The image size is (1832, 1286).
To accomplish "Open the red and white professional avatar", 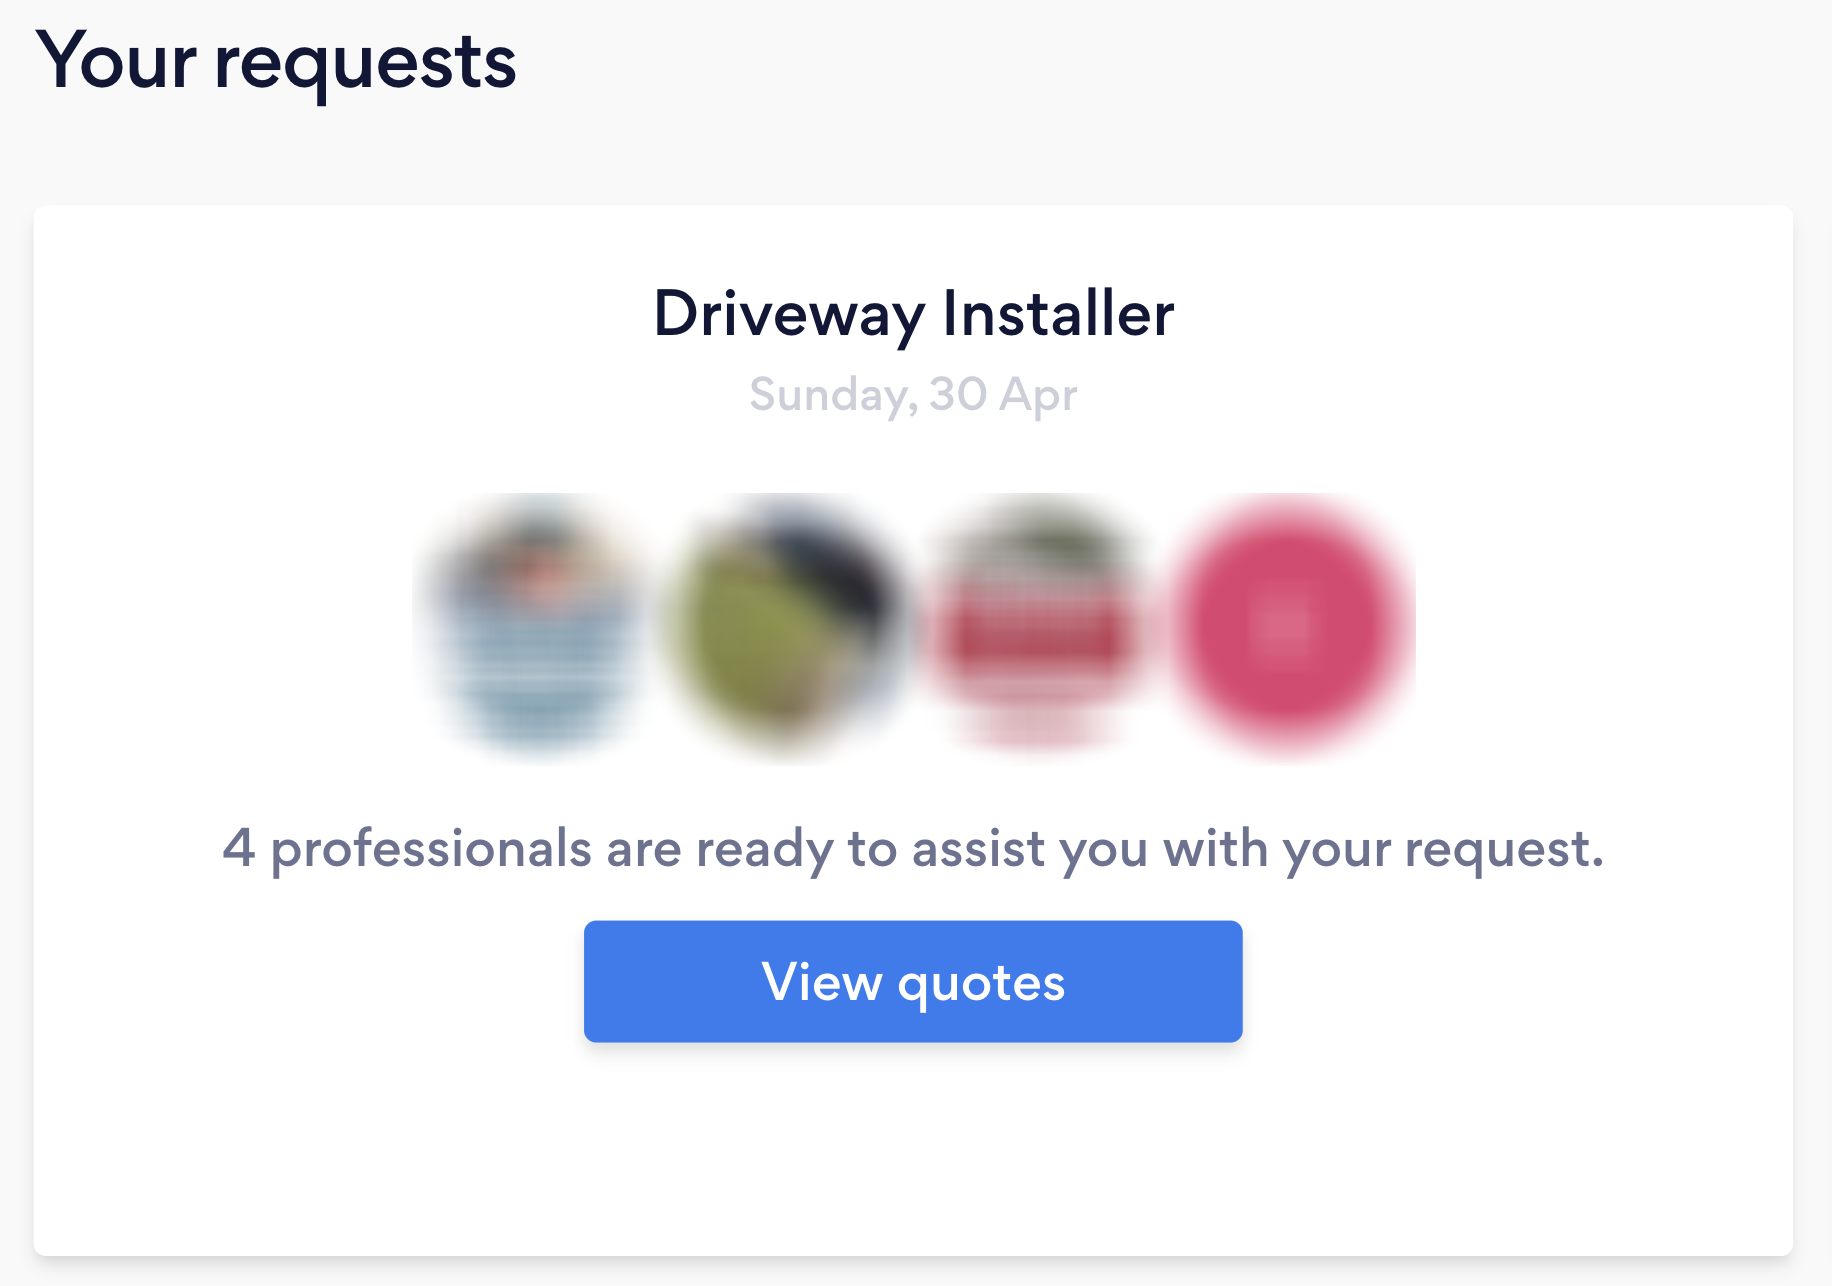I will 1036,627.
